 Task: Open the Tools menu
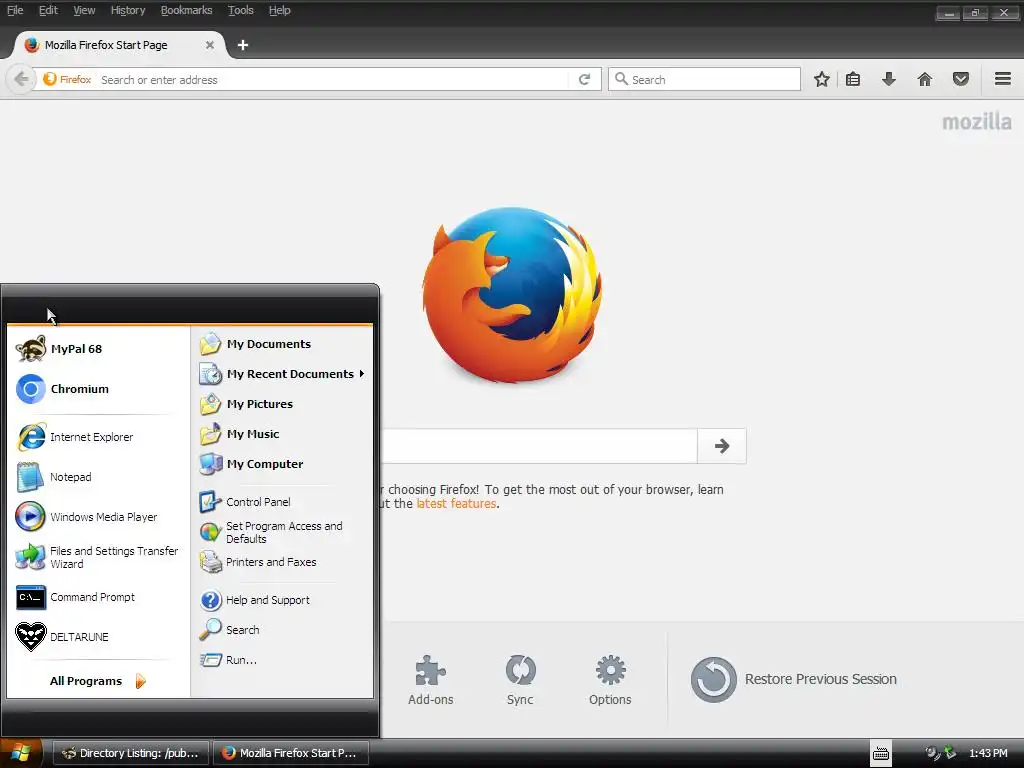pyautogui.click(x=240, y=10)
